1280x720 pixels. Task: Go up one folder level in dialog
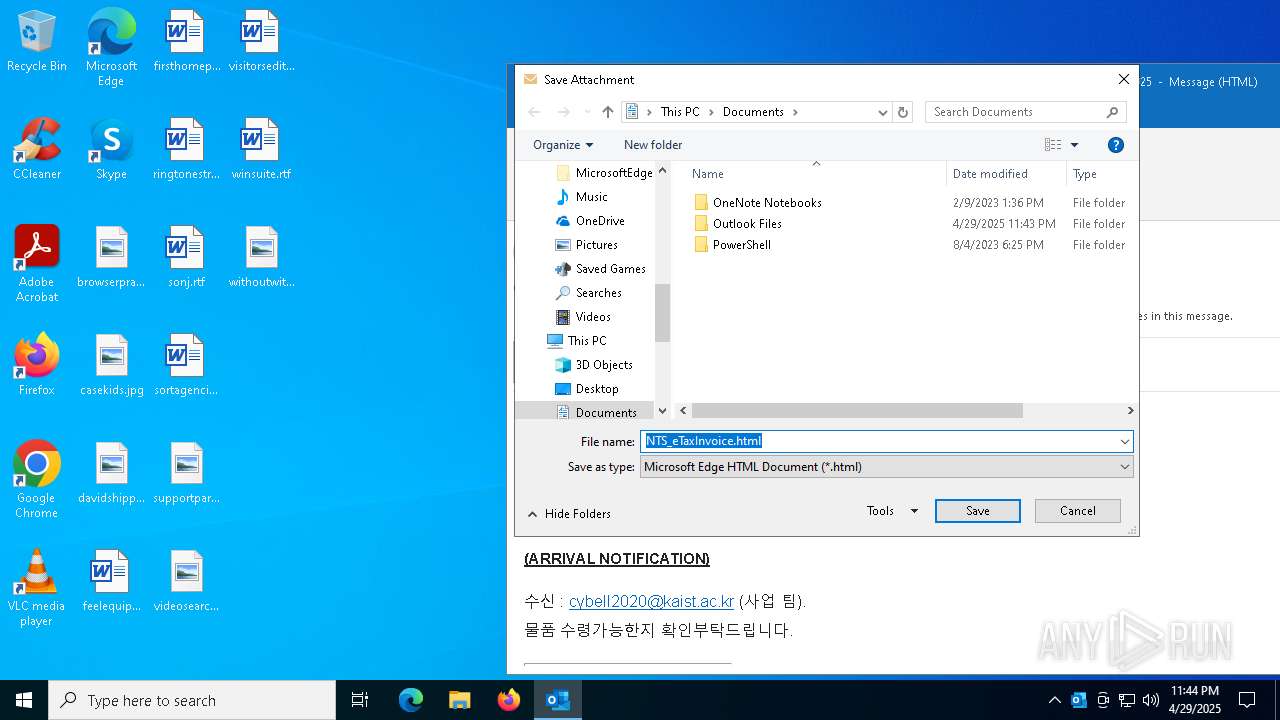pos(608,112)
